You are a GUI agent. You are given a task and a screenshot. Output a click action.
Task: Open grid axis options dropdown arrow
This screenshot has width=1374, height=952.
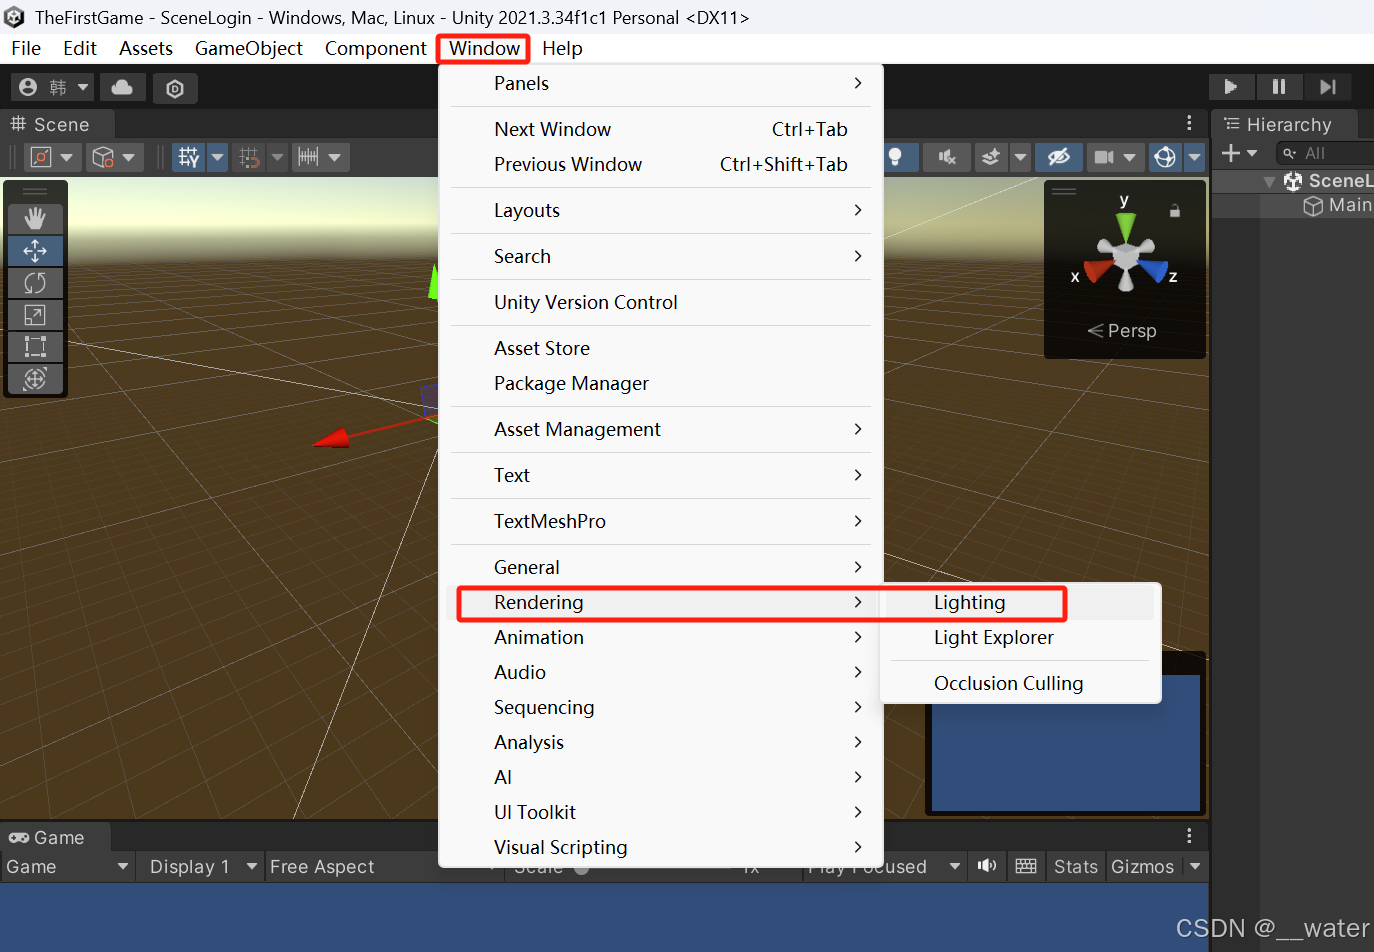click(217, 157)
